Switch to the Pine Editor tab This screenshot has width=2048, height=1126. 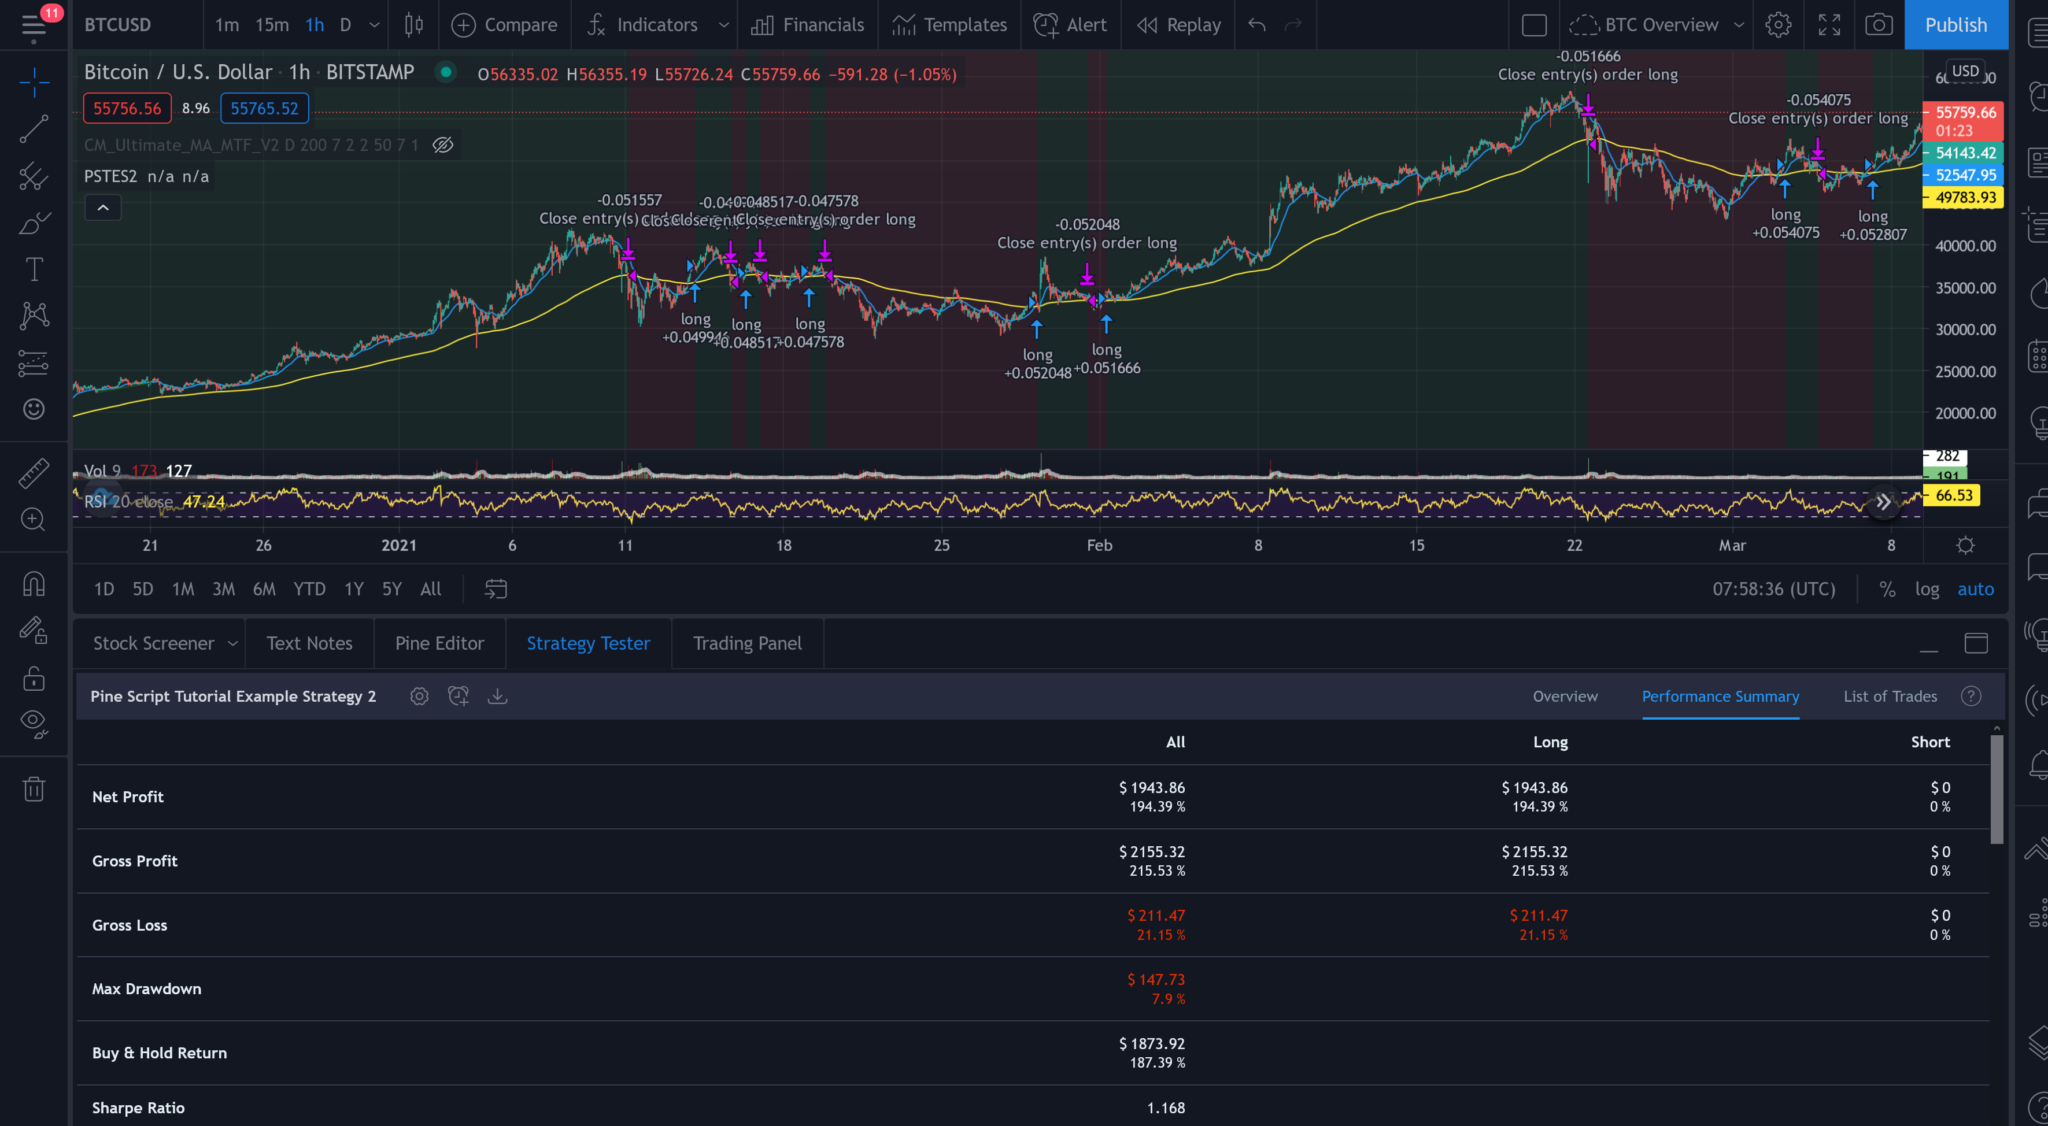coord(439,643)
